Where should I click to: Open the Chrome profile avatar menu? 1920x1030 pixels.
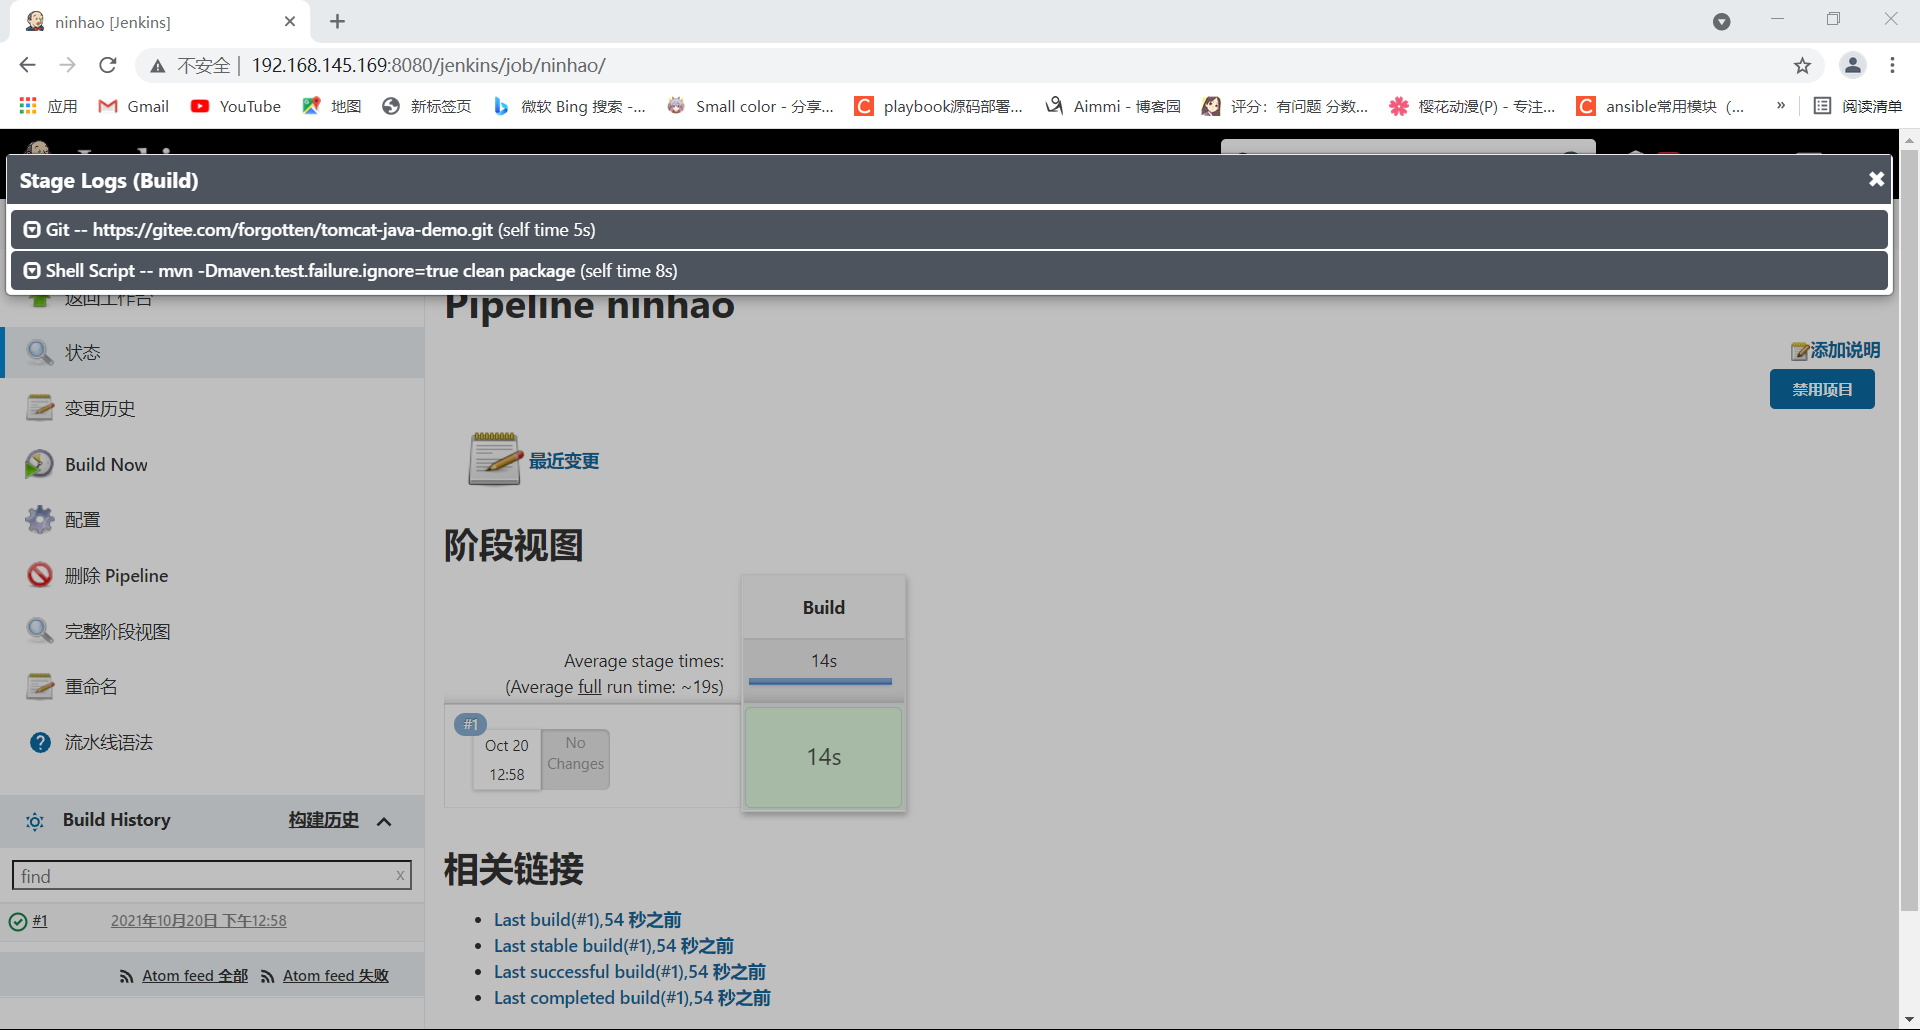1852,65
